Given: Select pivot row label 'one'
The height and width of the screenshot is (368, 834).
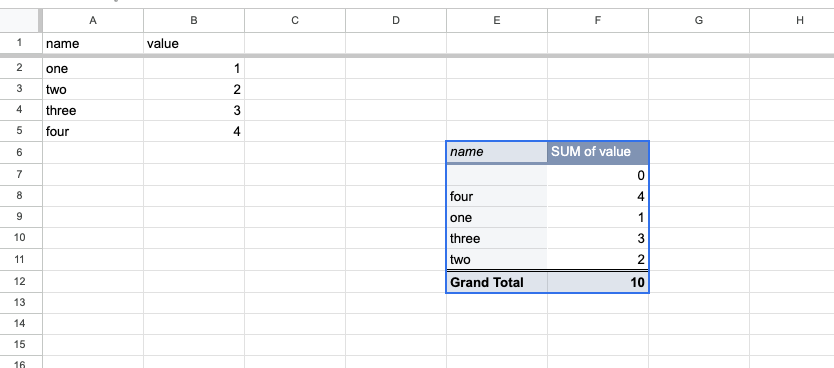Looking at the screenshot, I should [497, 218].
